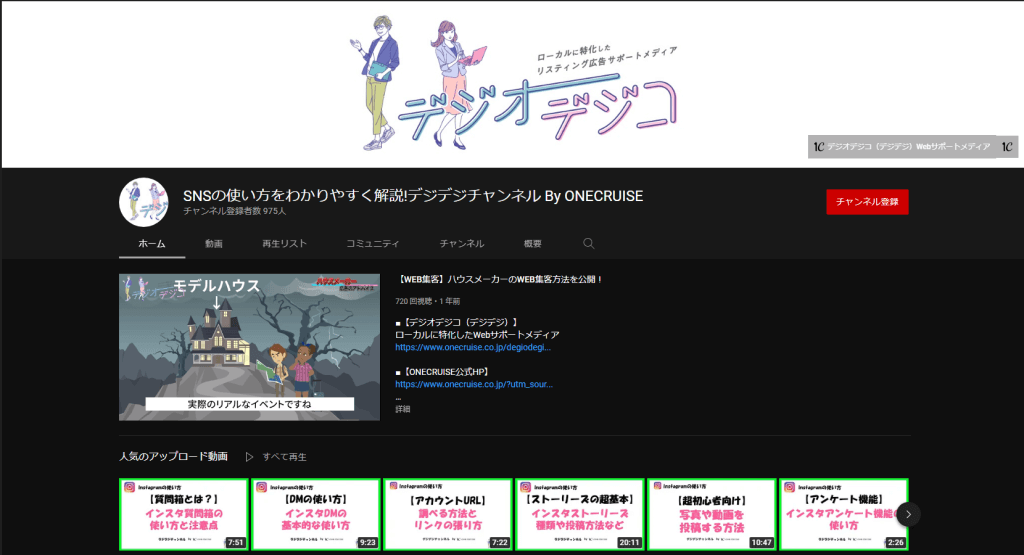Open the DMの使い方 video thumbnail
1024x555 pixels.
[316, 515]
